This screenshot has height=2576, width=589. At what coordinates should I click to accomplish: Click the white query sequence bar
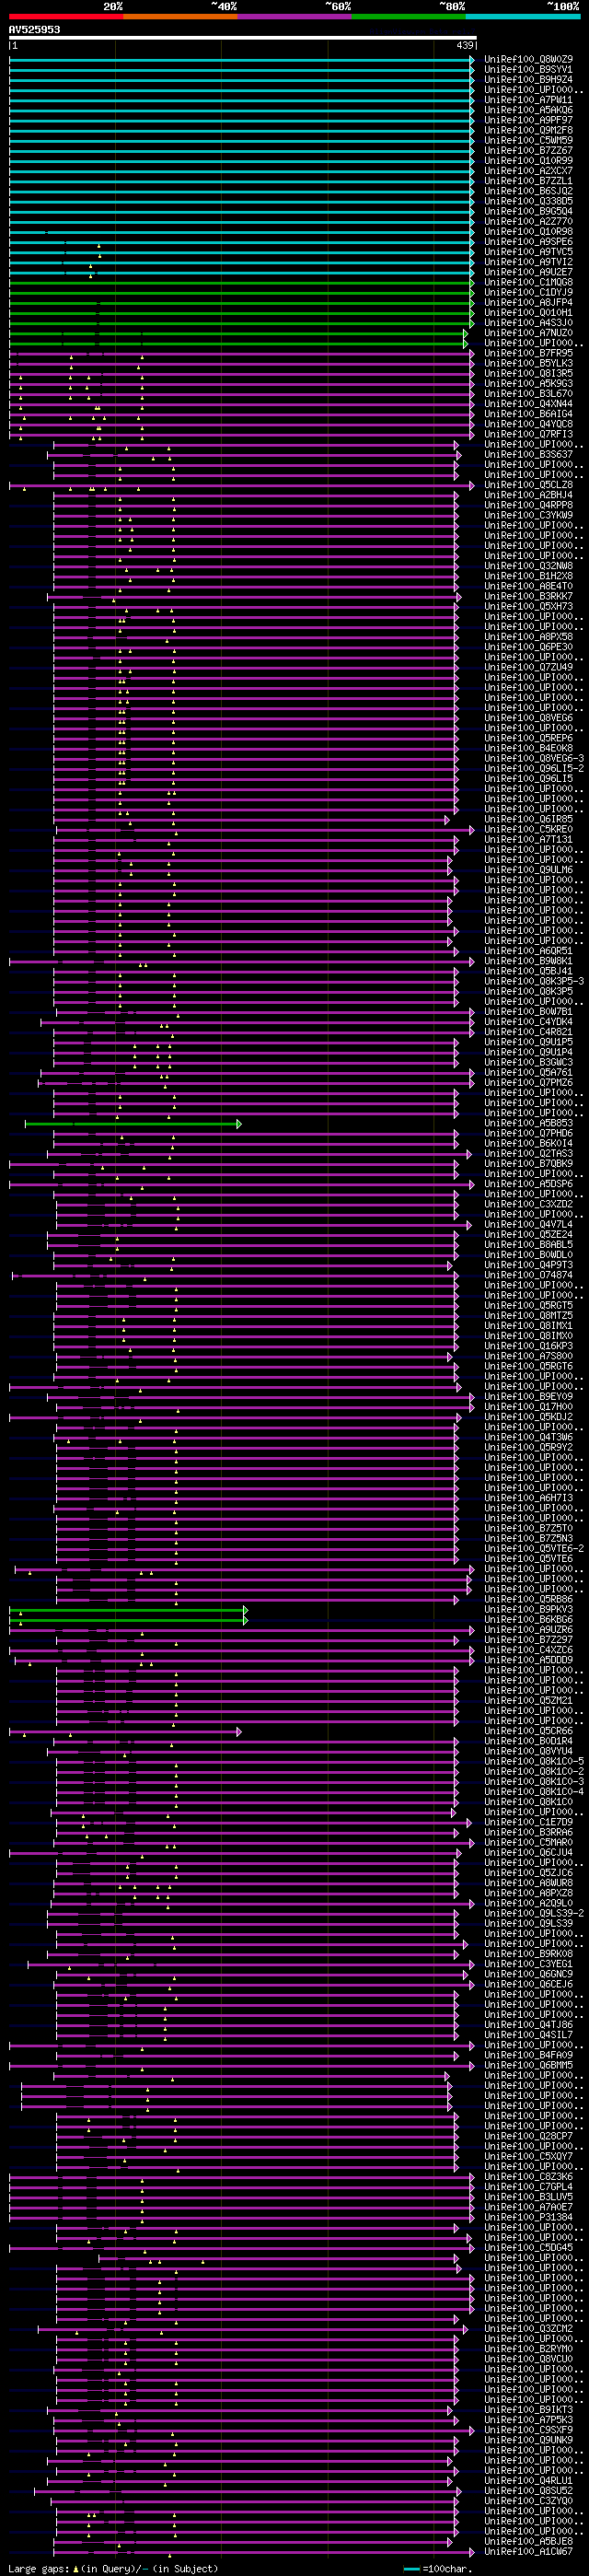243,38
